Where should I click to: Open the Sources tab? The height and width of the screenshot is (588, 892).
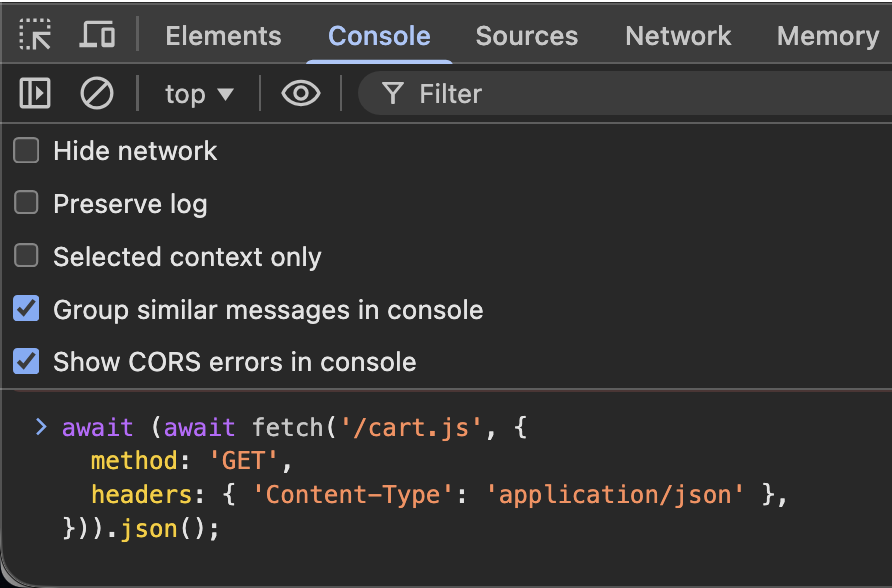click(526, 36)
